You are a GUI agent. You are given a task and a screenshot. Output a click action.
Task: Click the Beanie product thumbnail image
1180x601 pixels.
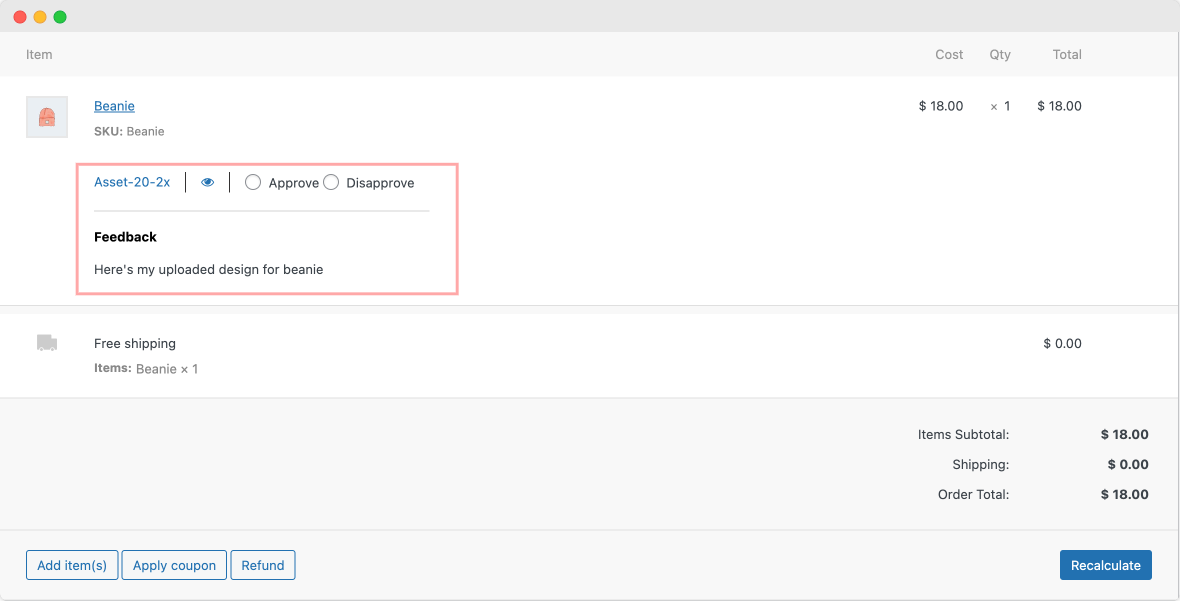point(46,116)
